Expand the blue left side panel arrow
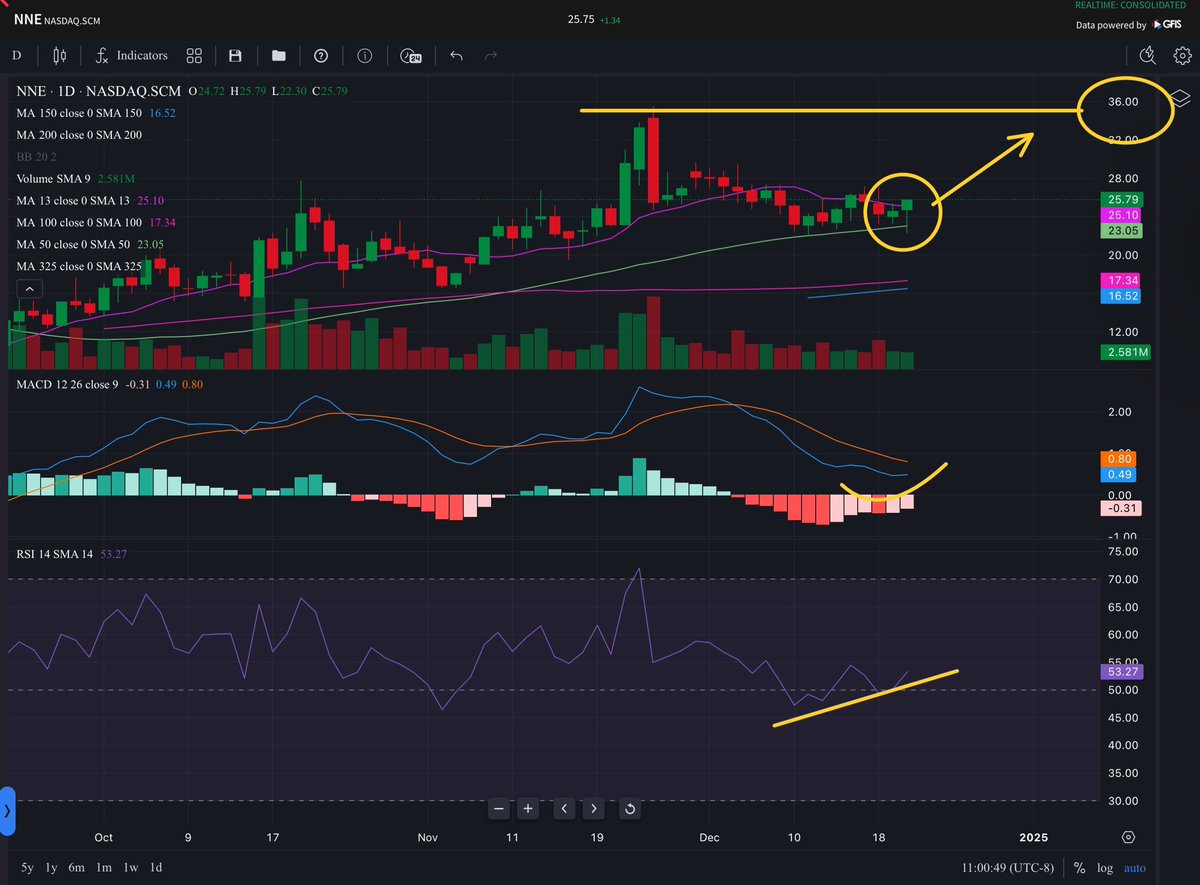Screen dimensions: 1200x885 (7, 810)
